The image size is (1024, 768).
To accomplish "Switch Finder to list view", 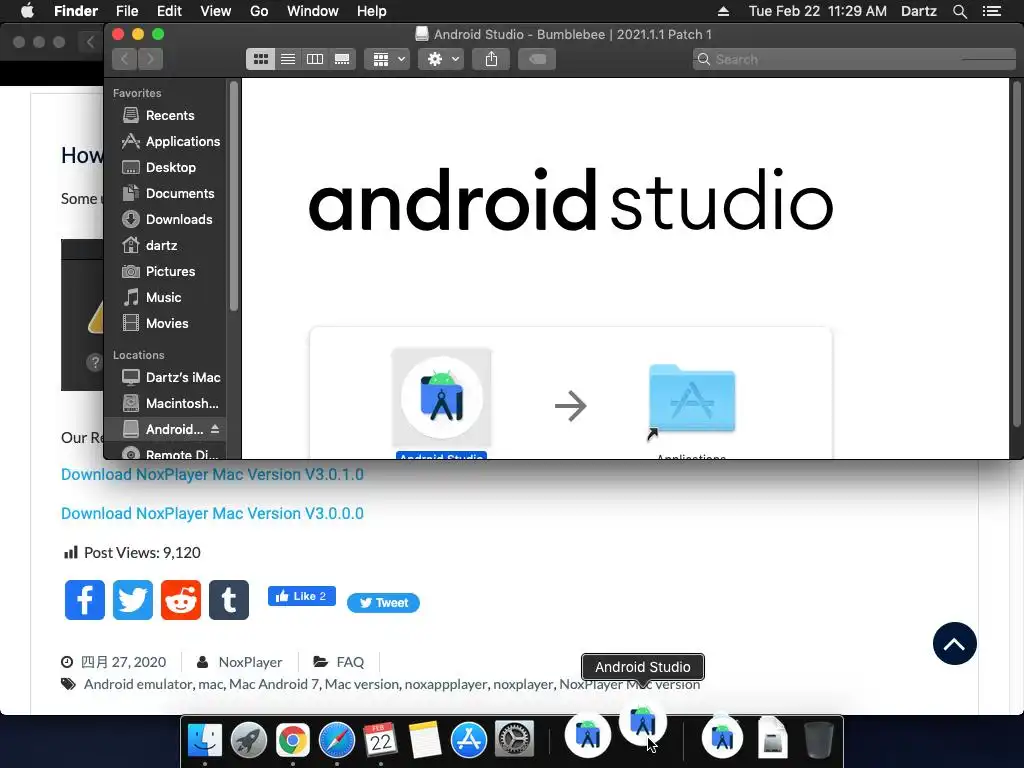I will pyautogui.click(x=288, y=59).
